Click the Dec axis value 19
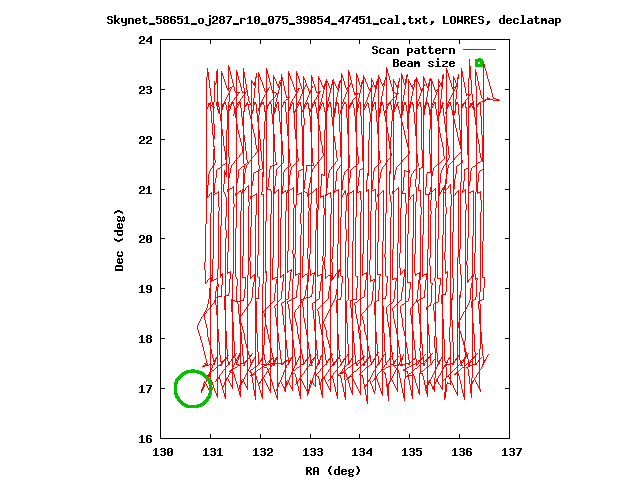 point(146,289)
